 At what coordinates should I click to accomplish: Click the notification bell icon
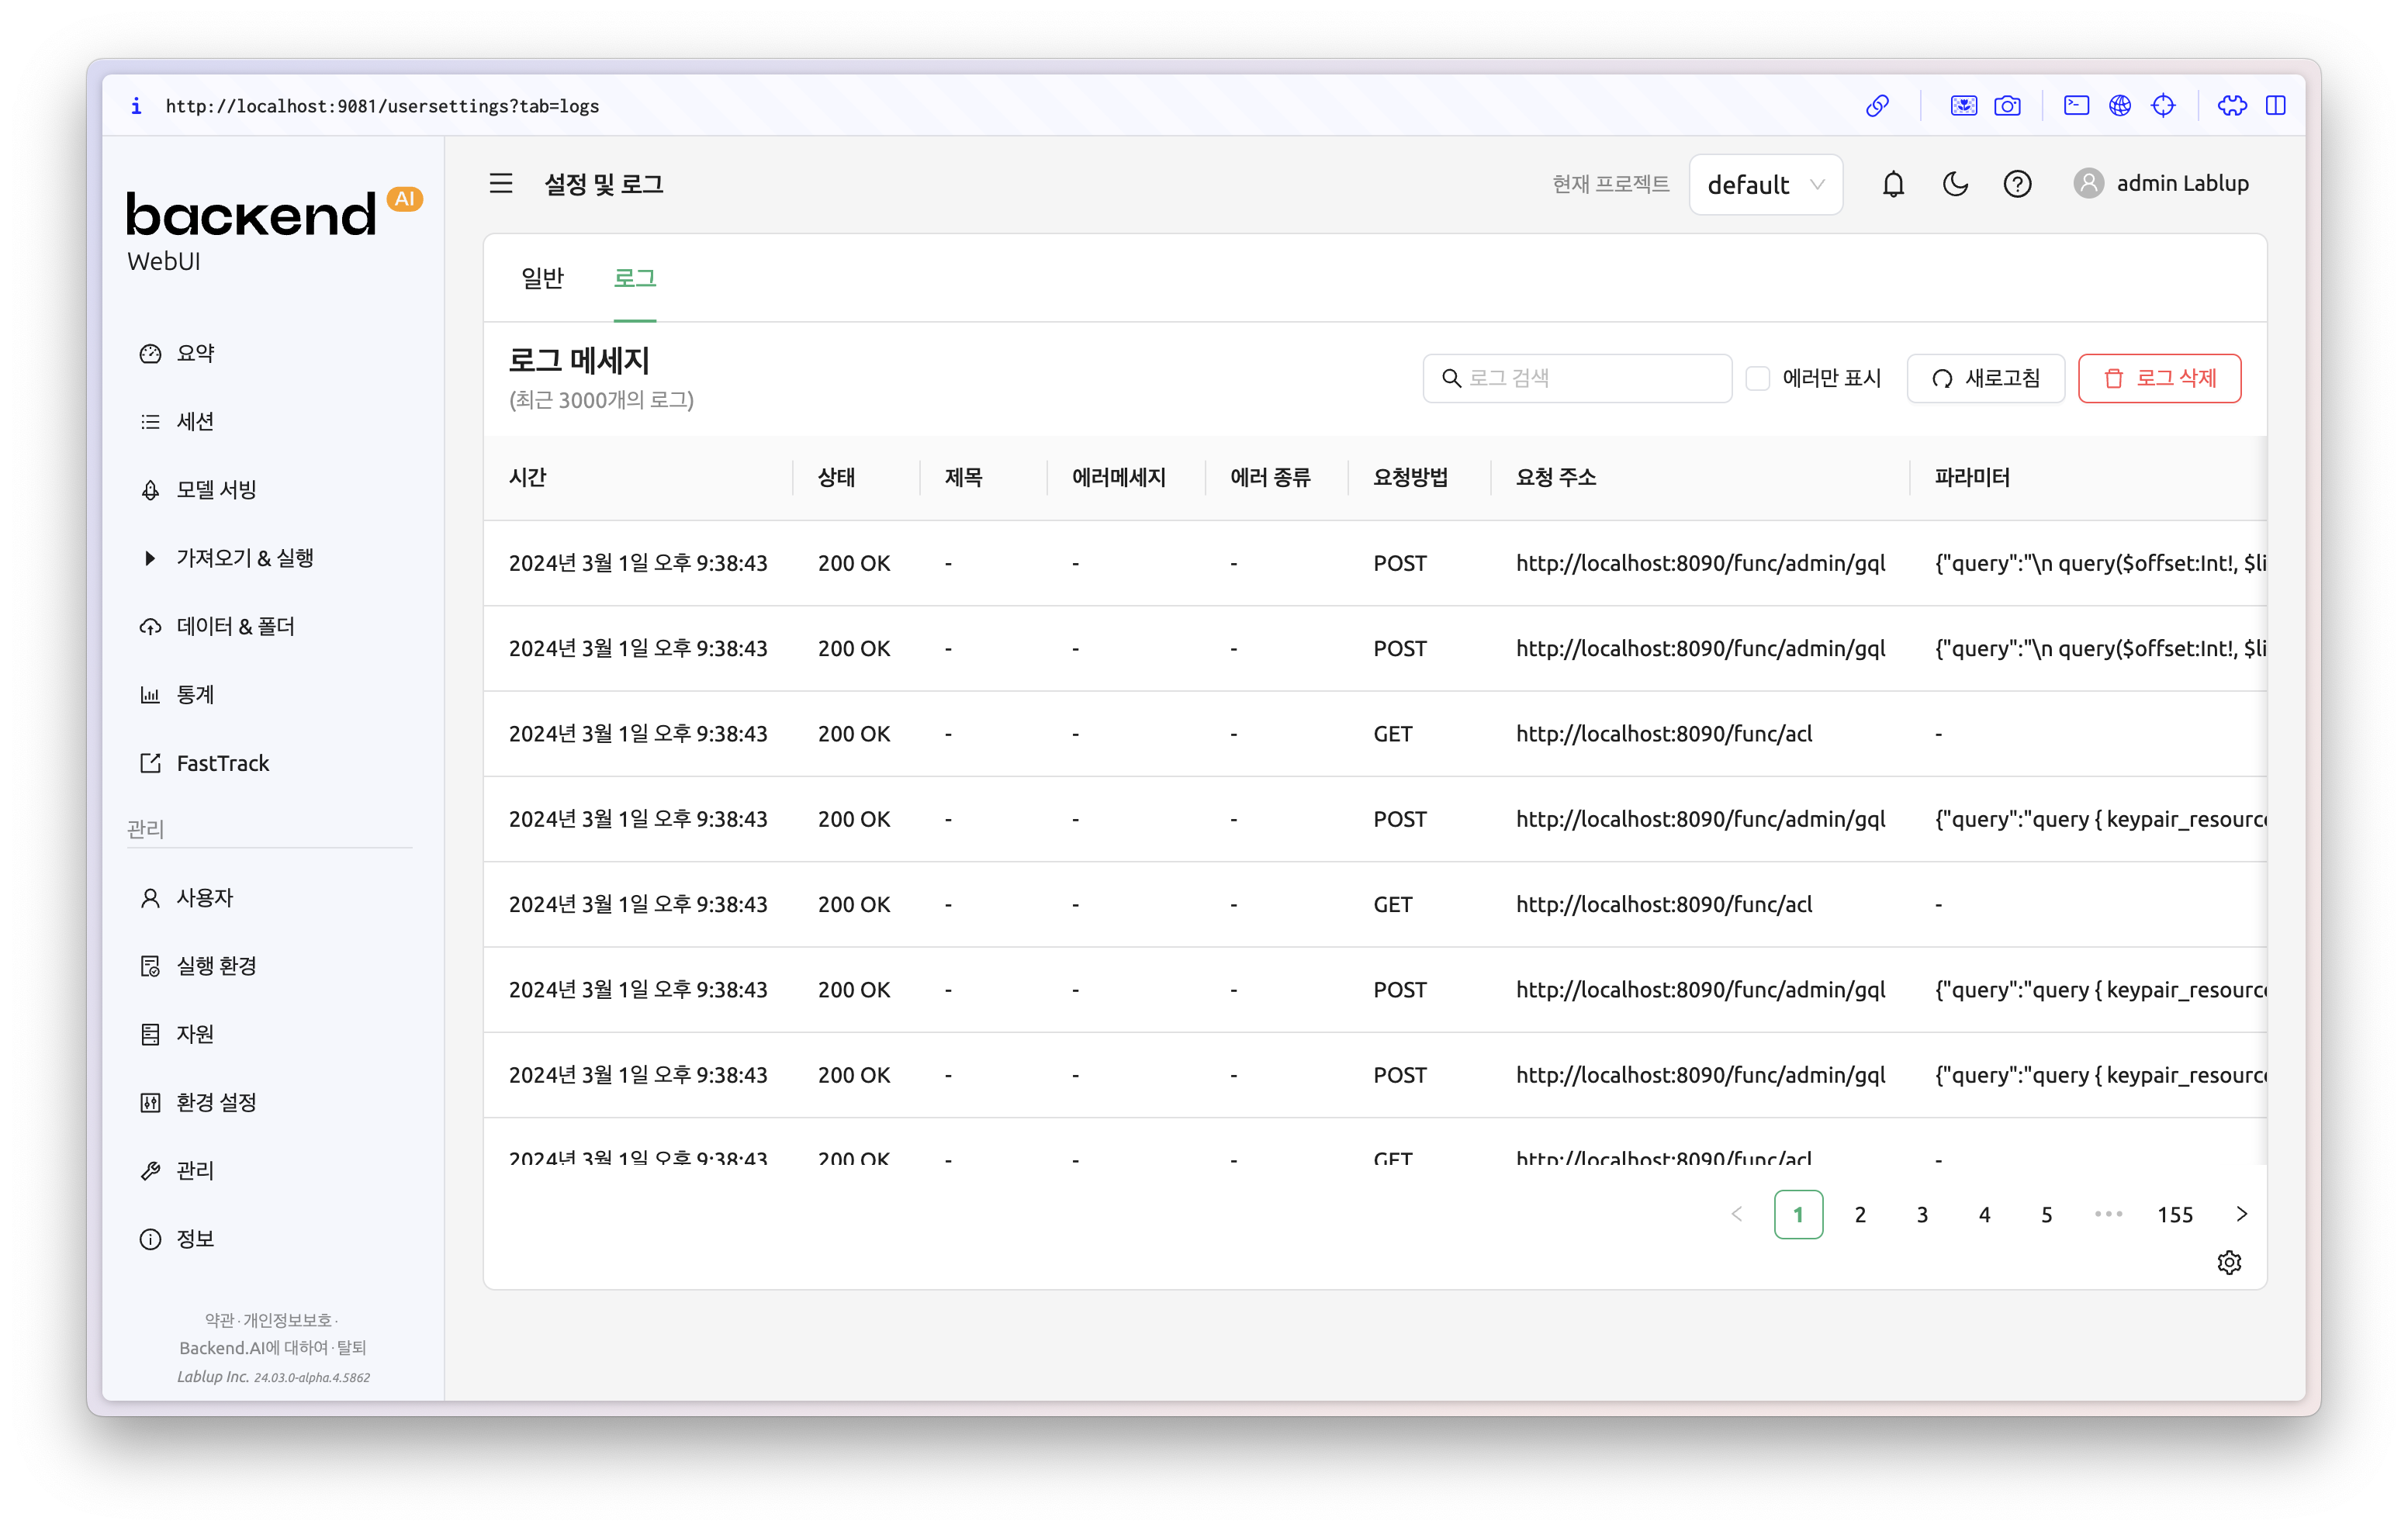tap(1893, 184)
